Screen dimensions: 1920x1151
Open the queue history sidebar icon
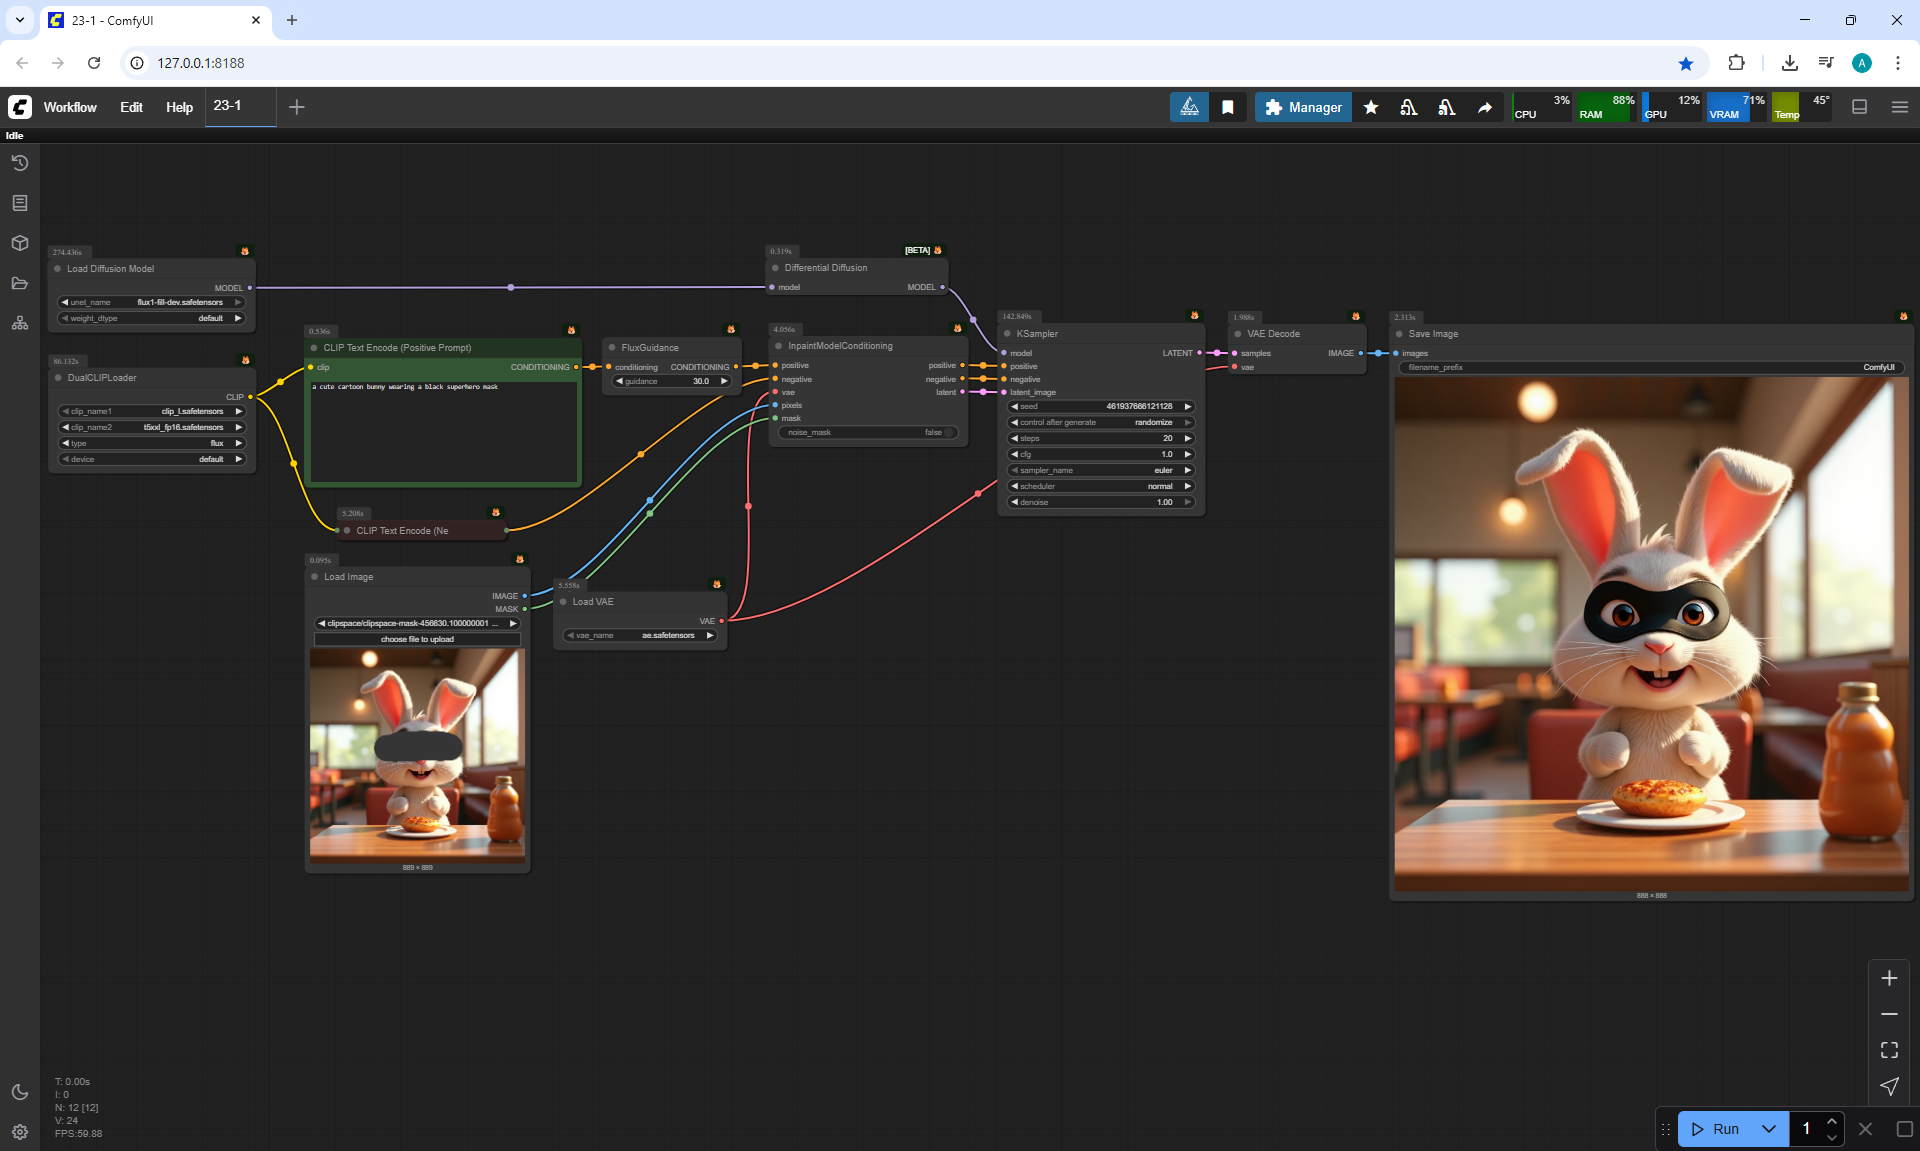point(20,163)
